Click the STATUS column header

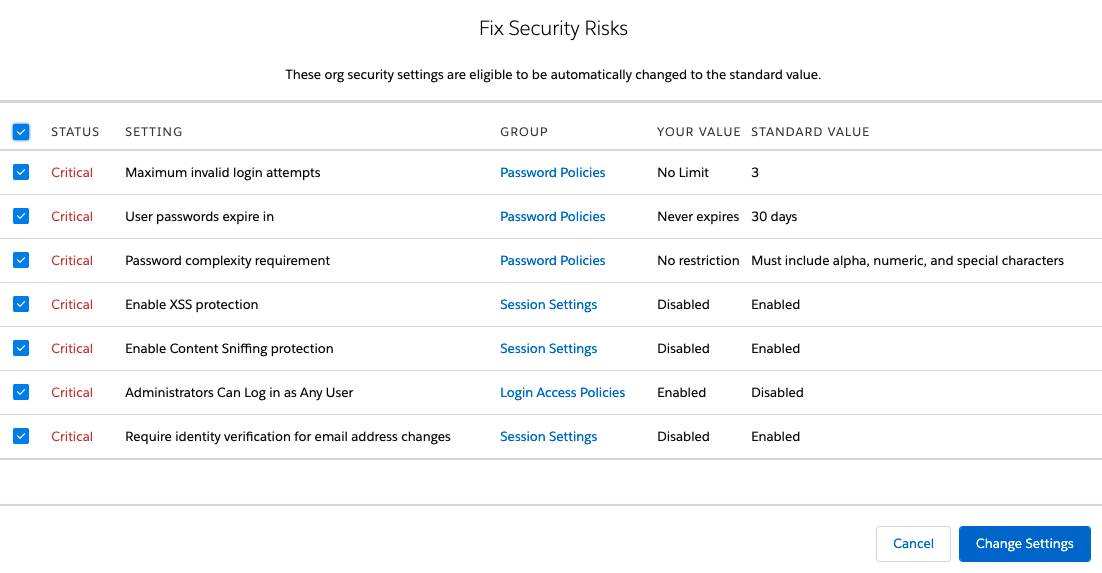pyautogui.click(x=75, y=132)
